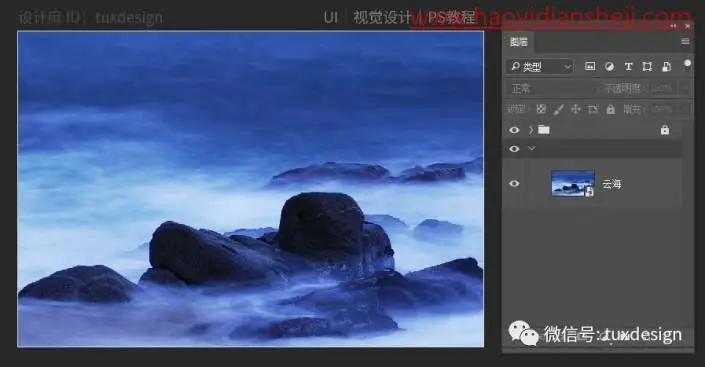Open the Layers panel hamburger menu
705x367 pixels.
[x=685, y=41]
